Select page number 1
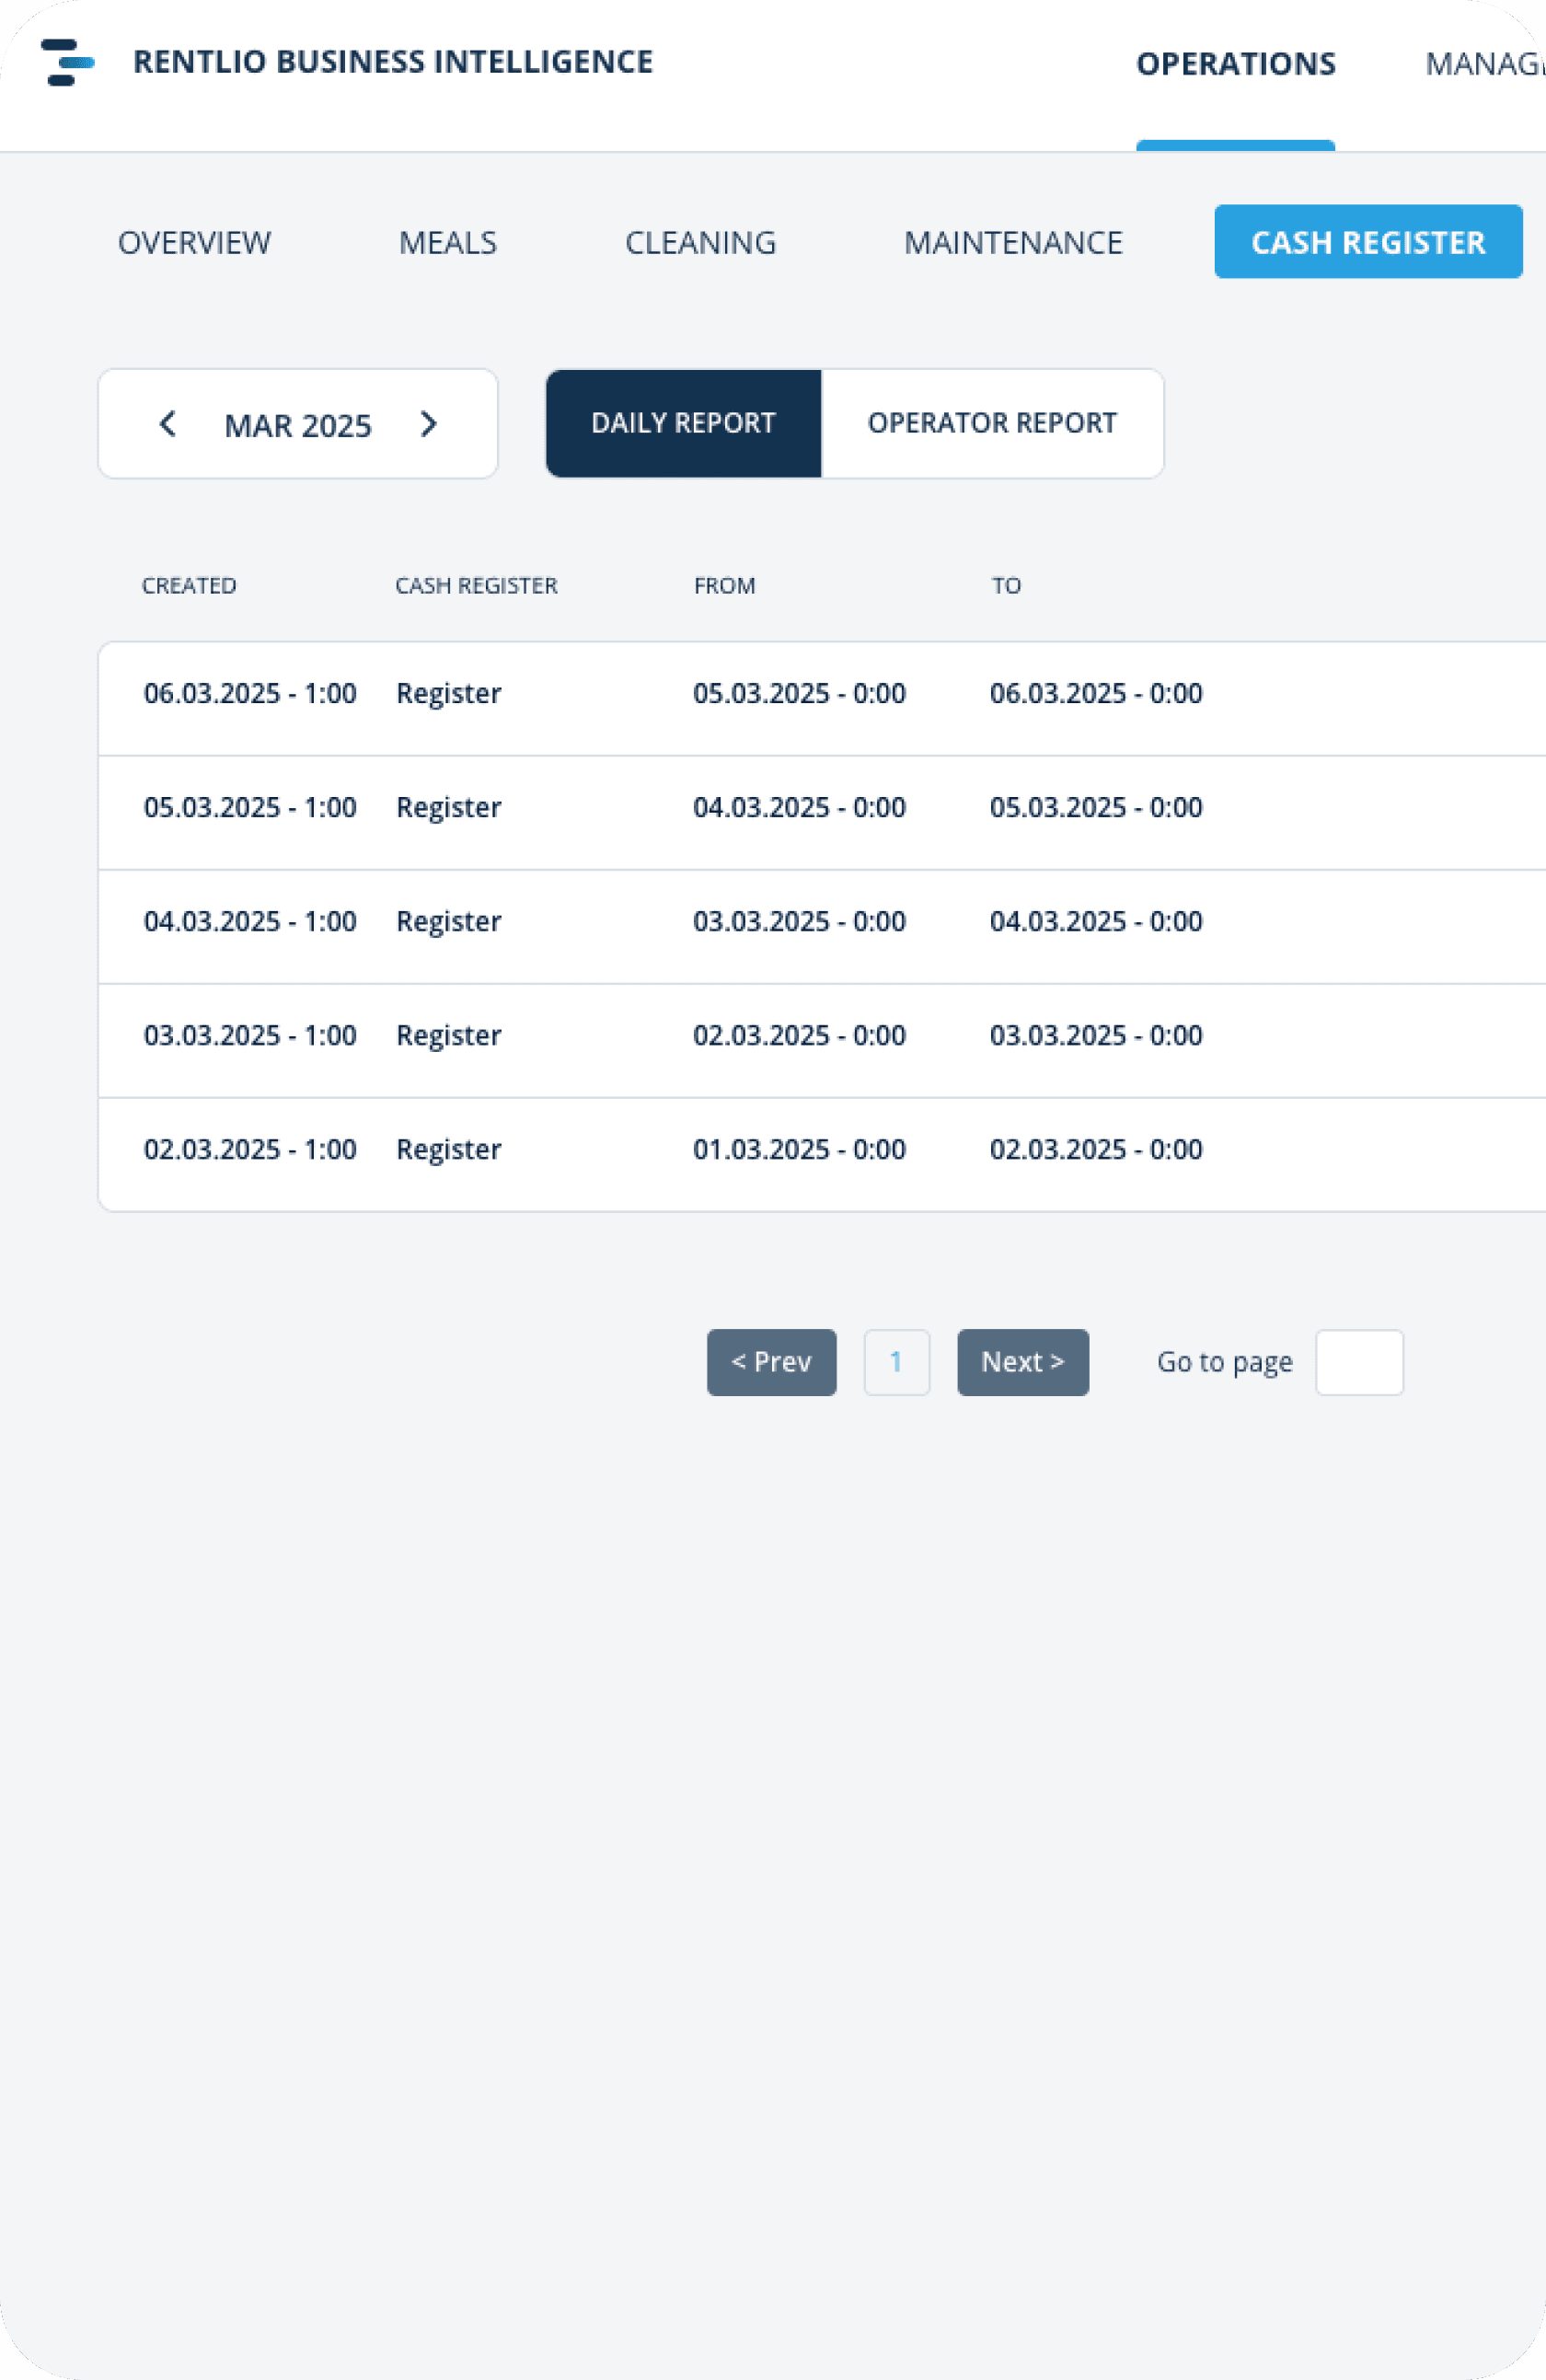 pos(896,1361)
